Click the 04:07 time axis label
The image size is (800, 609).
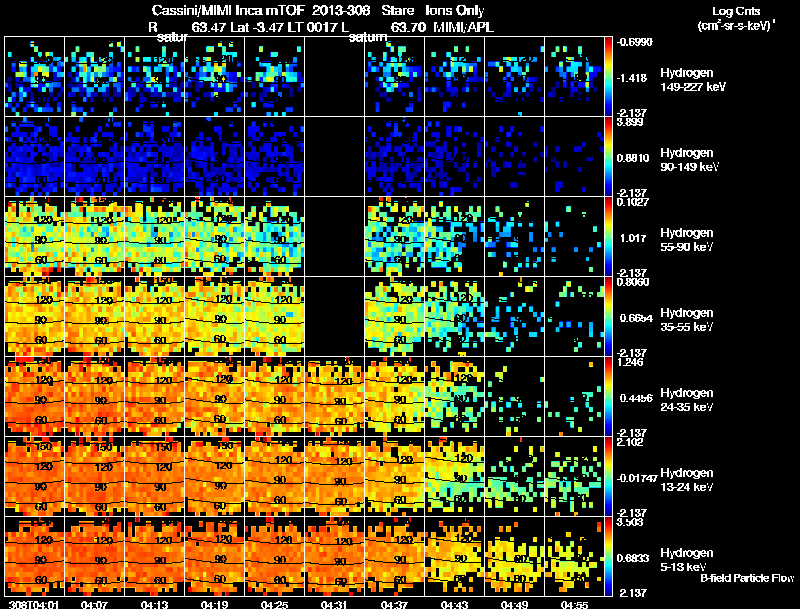94,605
